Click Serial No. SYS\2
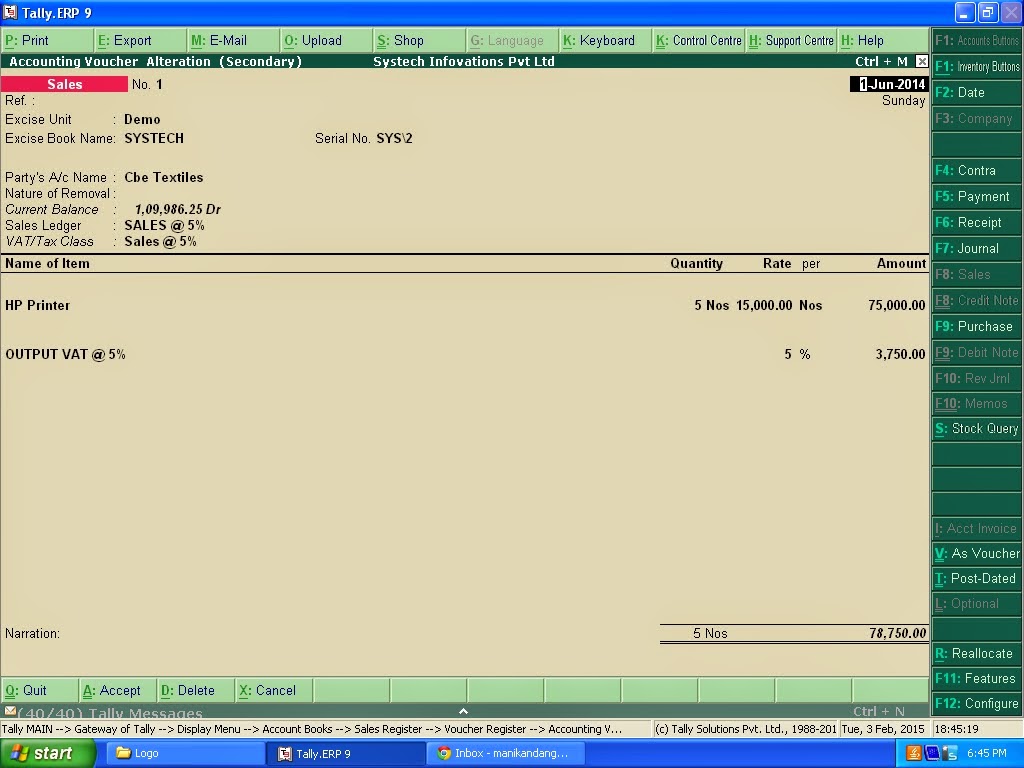Viewport: 1024px width, 768px height. pos(394,138)
